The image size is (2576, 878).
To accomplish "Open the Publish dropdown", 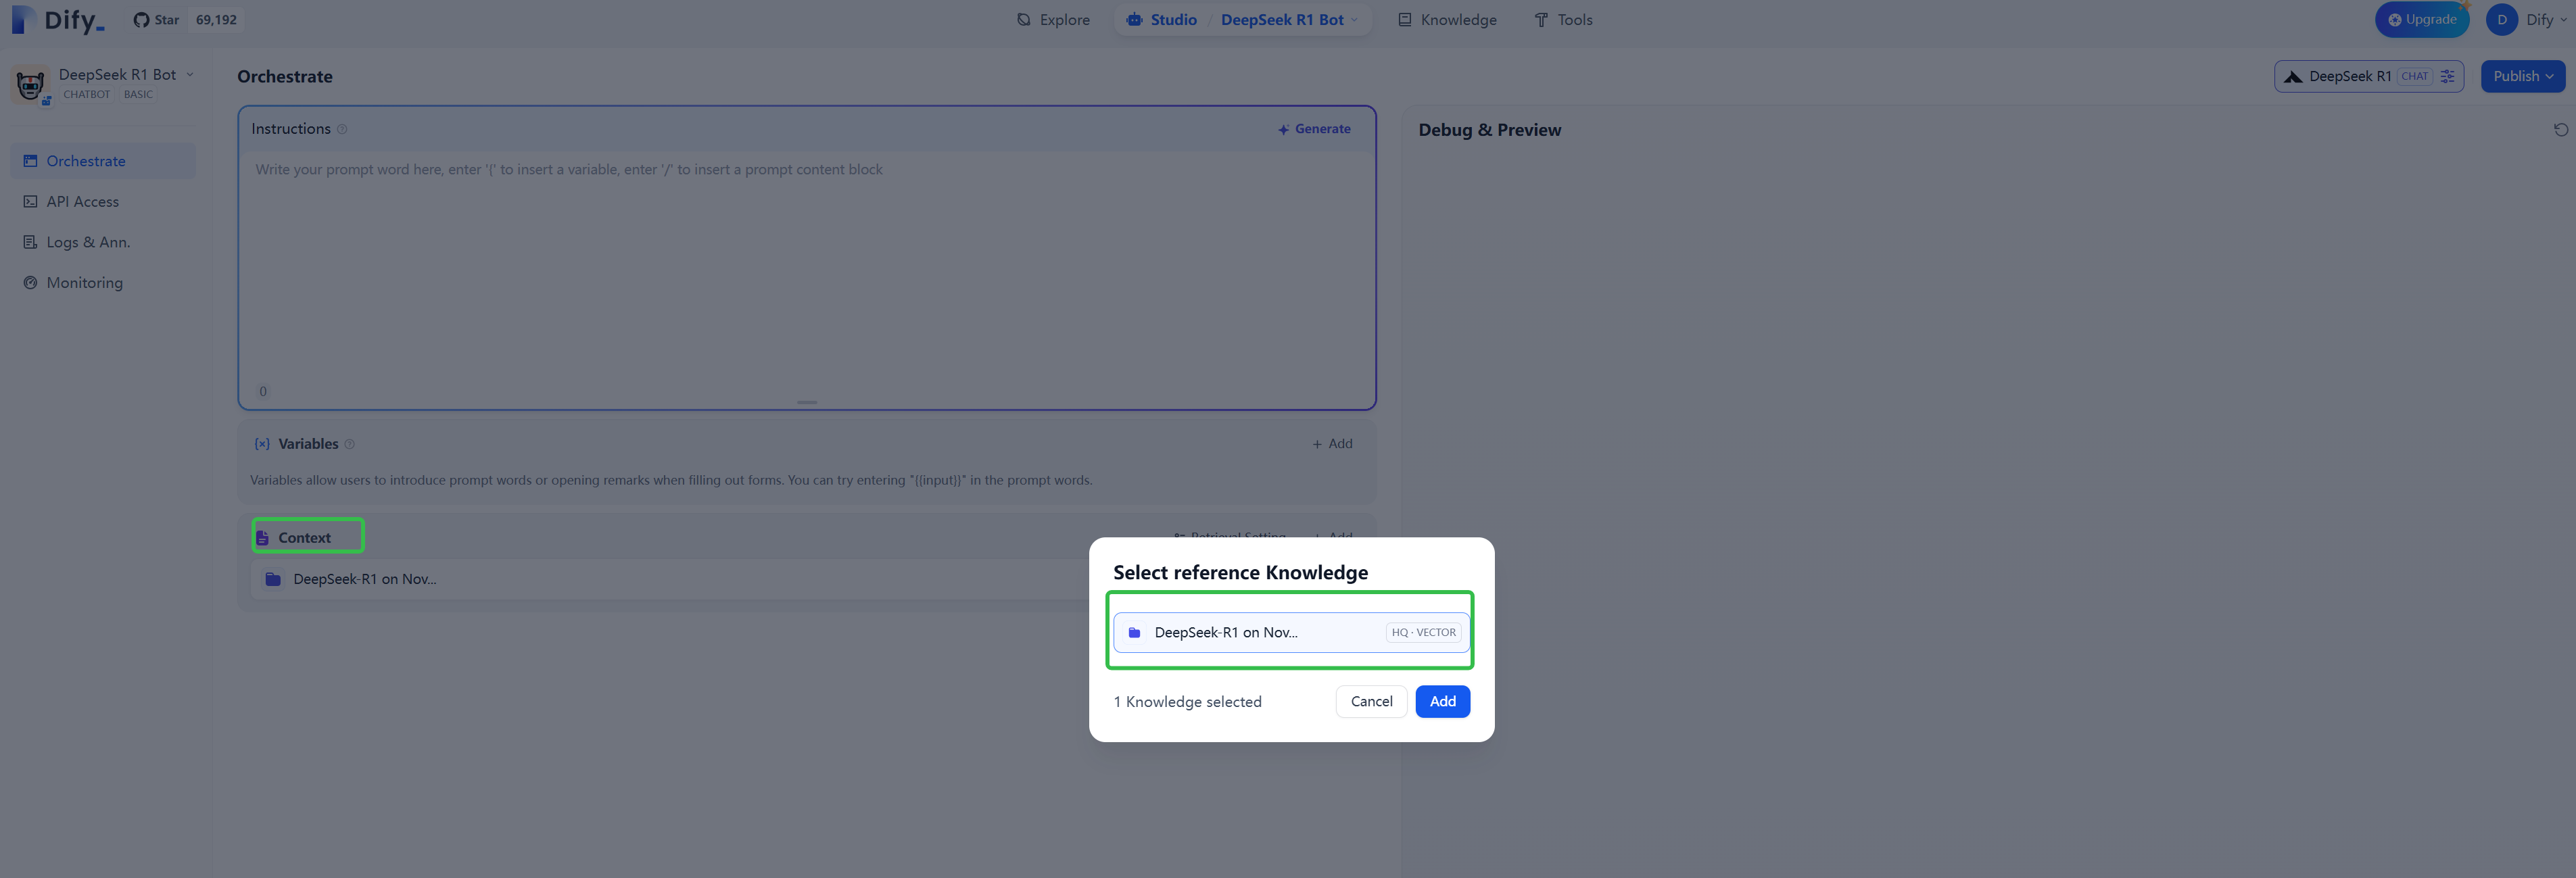I will click(2522, 77).
